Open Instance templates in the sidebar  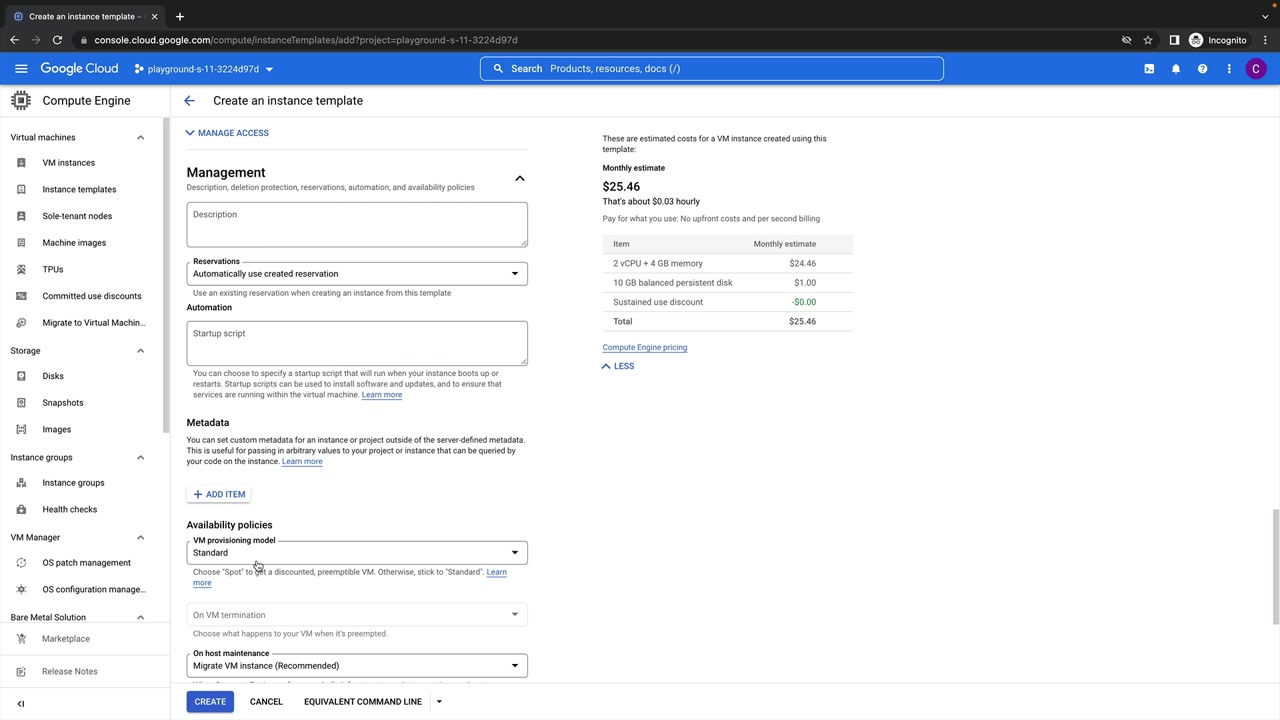click(x=79, y=189)
